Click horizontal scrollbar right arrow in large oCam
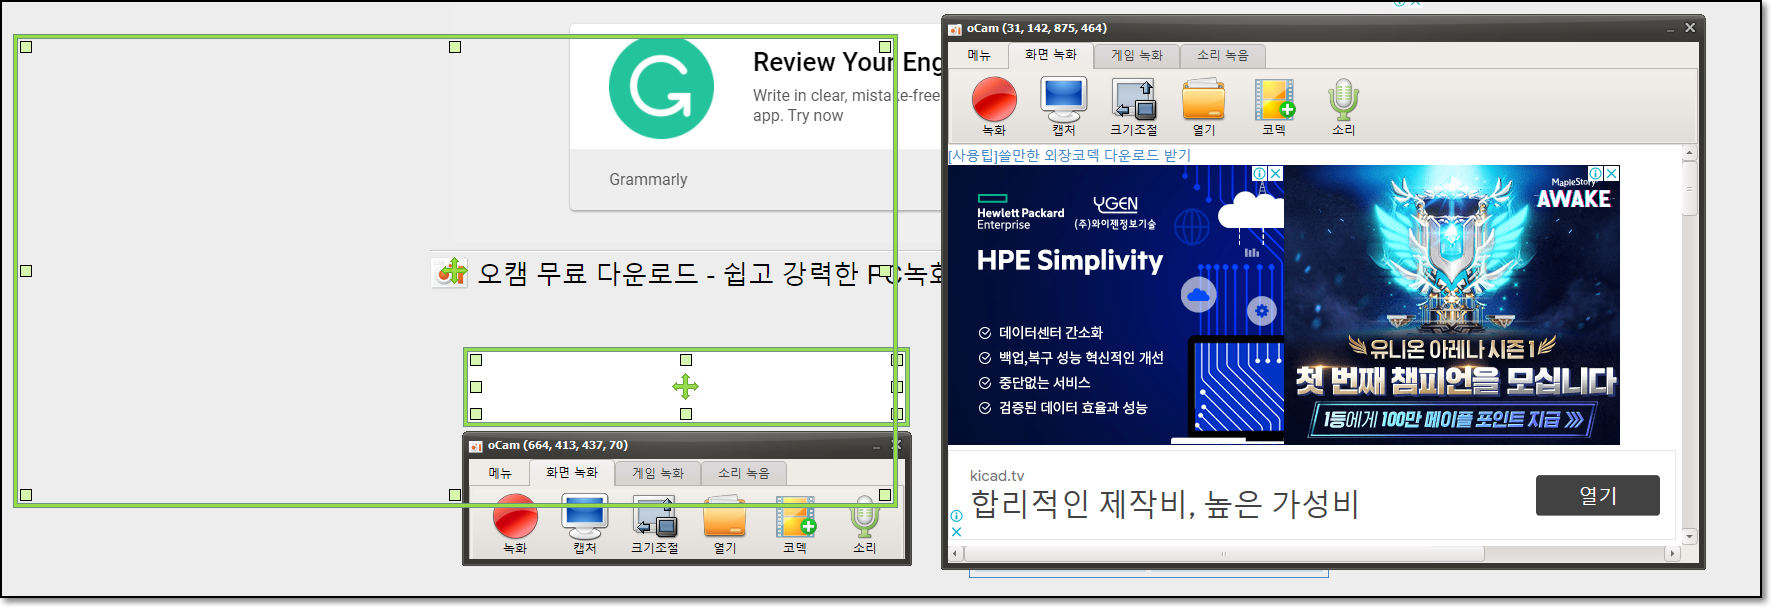 (1671, 553)
